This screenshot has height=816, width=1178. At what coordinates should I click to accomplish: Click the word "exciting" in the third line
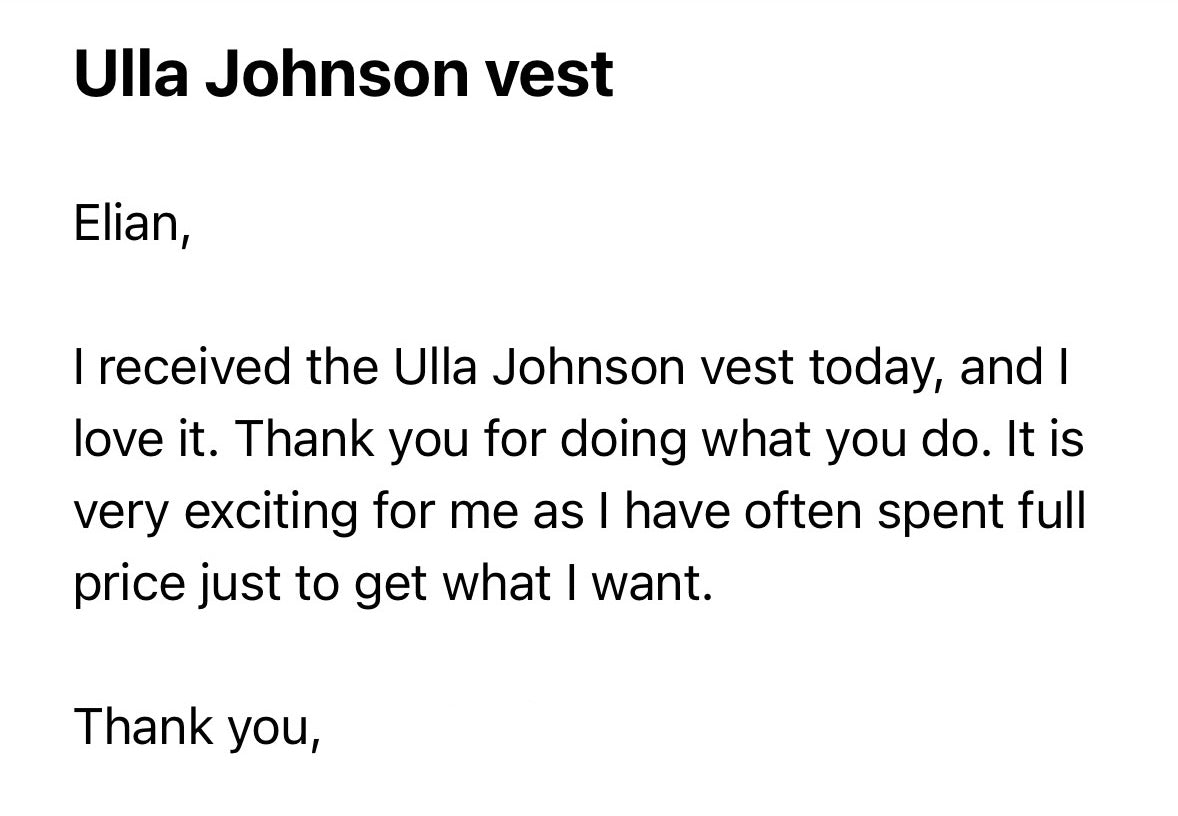(270, 513)
